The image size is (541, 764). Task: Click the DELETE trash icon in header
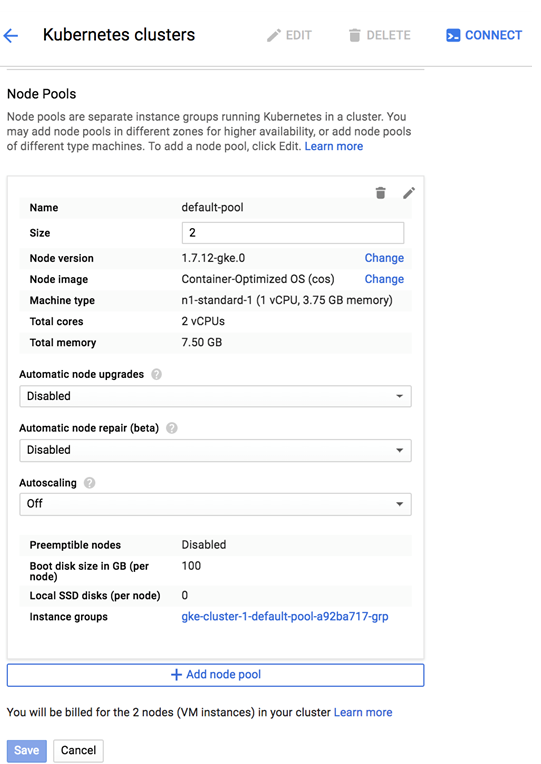point(355,36)
